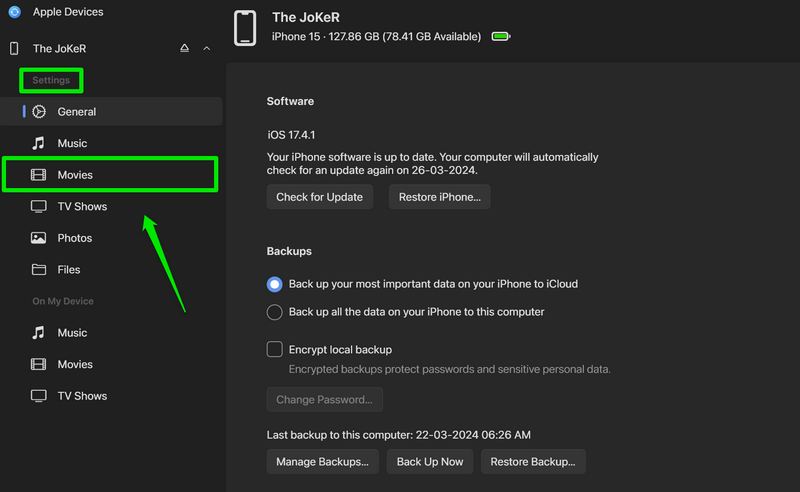
Task: Select back up to iCloud radio option
Action: [275, 284]
